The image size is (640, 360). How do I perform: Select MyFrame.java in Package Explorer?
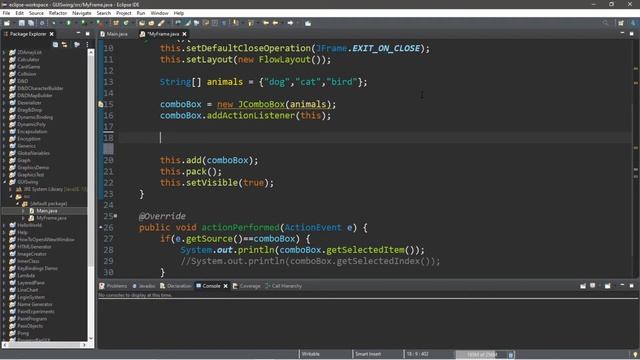51,218
